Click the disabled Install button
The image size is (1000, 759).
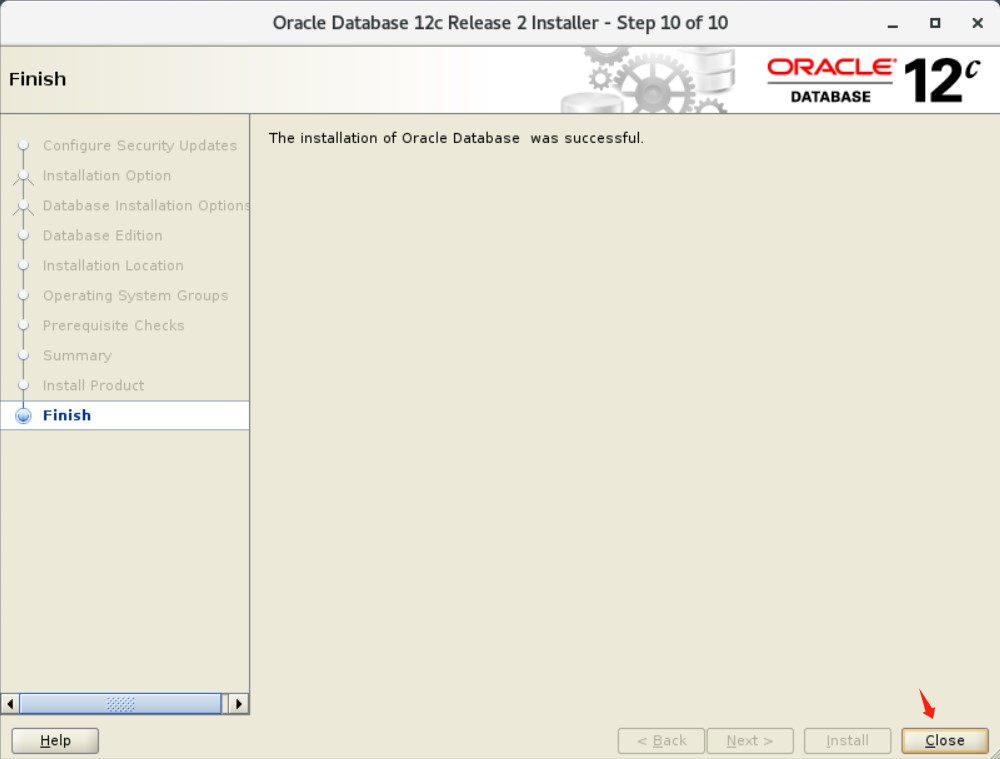tap(847, 741)
